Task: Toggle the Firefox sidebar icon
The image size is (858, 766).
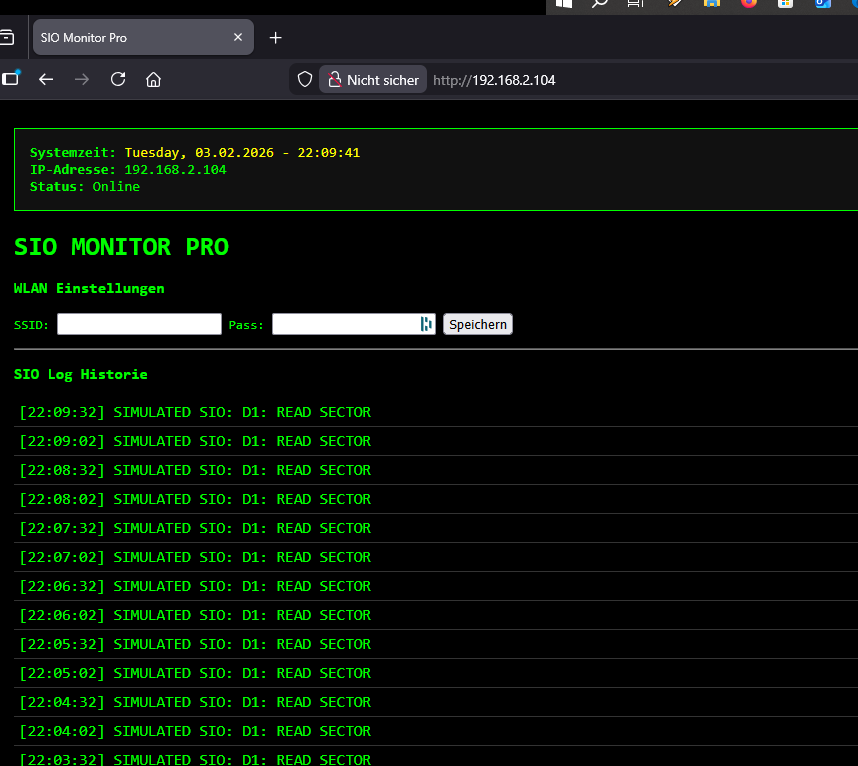Action: tap(10, 79)
